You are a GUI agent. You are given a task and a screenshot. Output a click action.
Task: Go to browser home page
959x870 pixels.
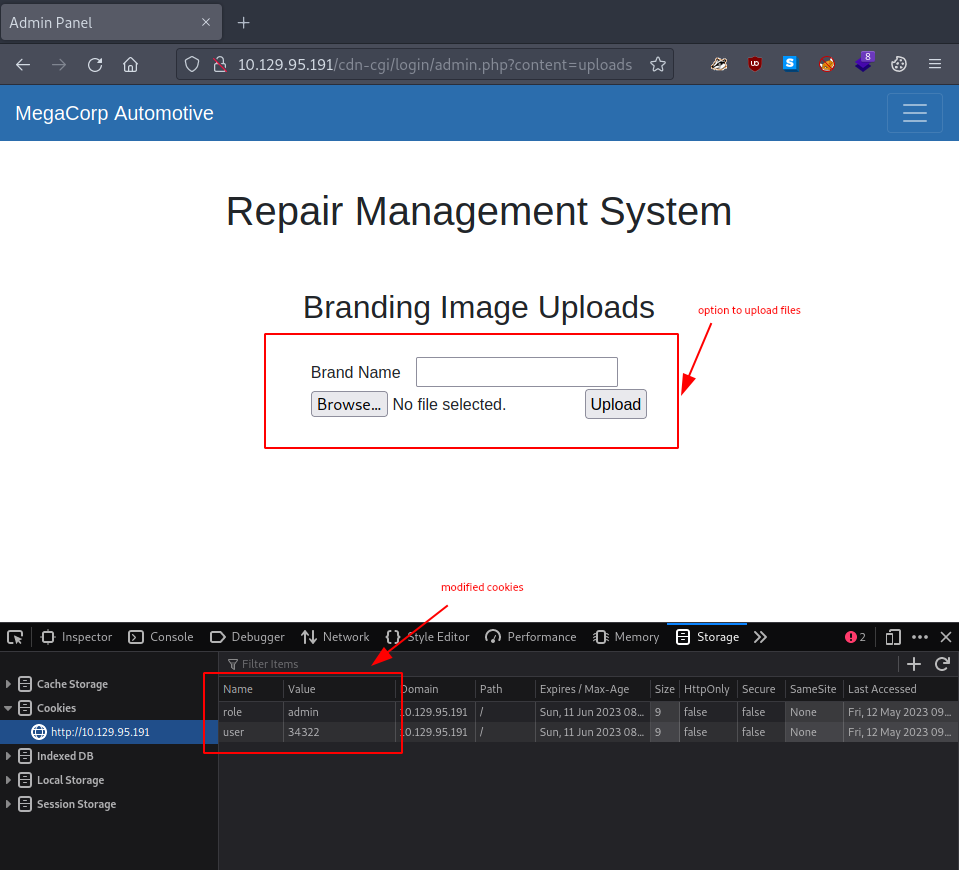(x=130, y=64)
